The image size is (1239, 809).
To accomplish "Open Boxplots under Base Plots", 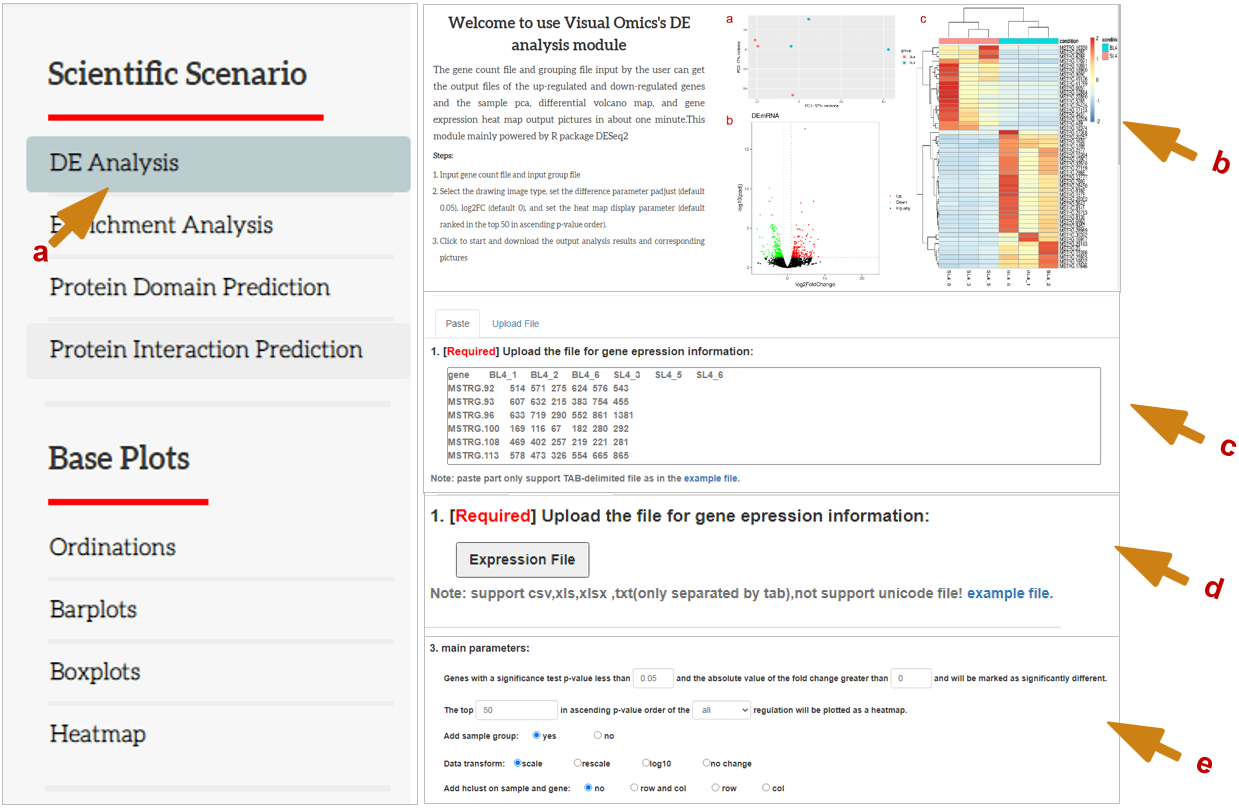I will [95, 671].
